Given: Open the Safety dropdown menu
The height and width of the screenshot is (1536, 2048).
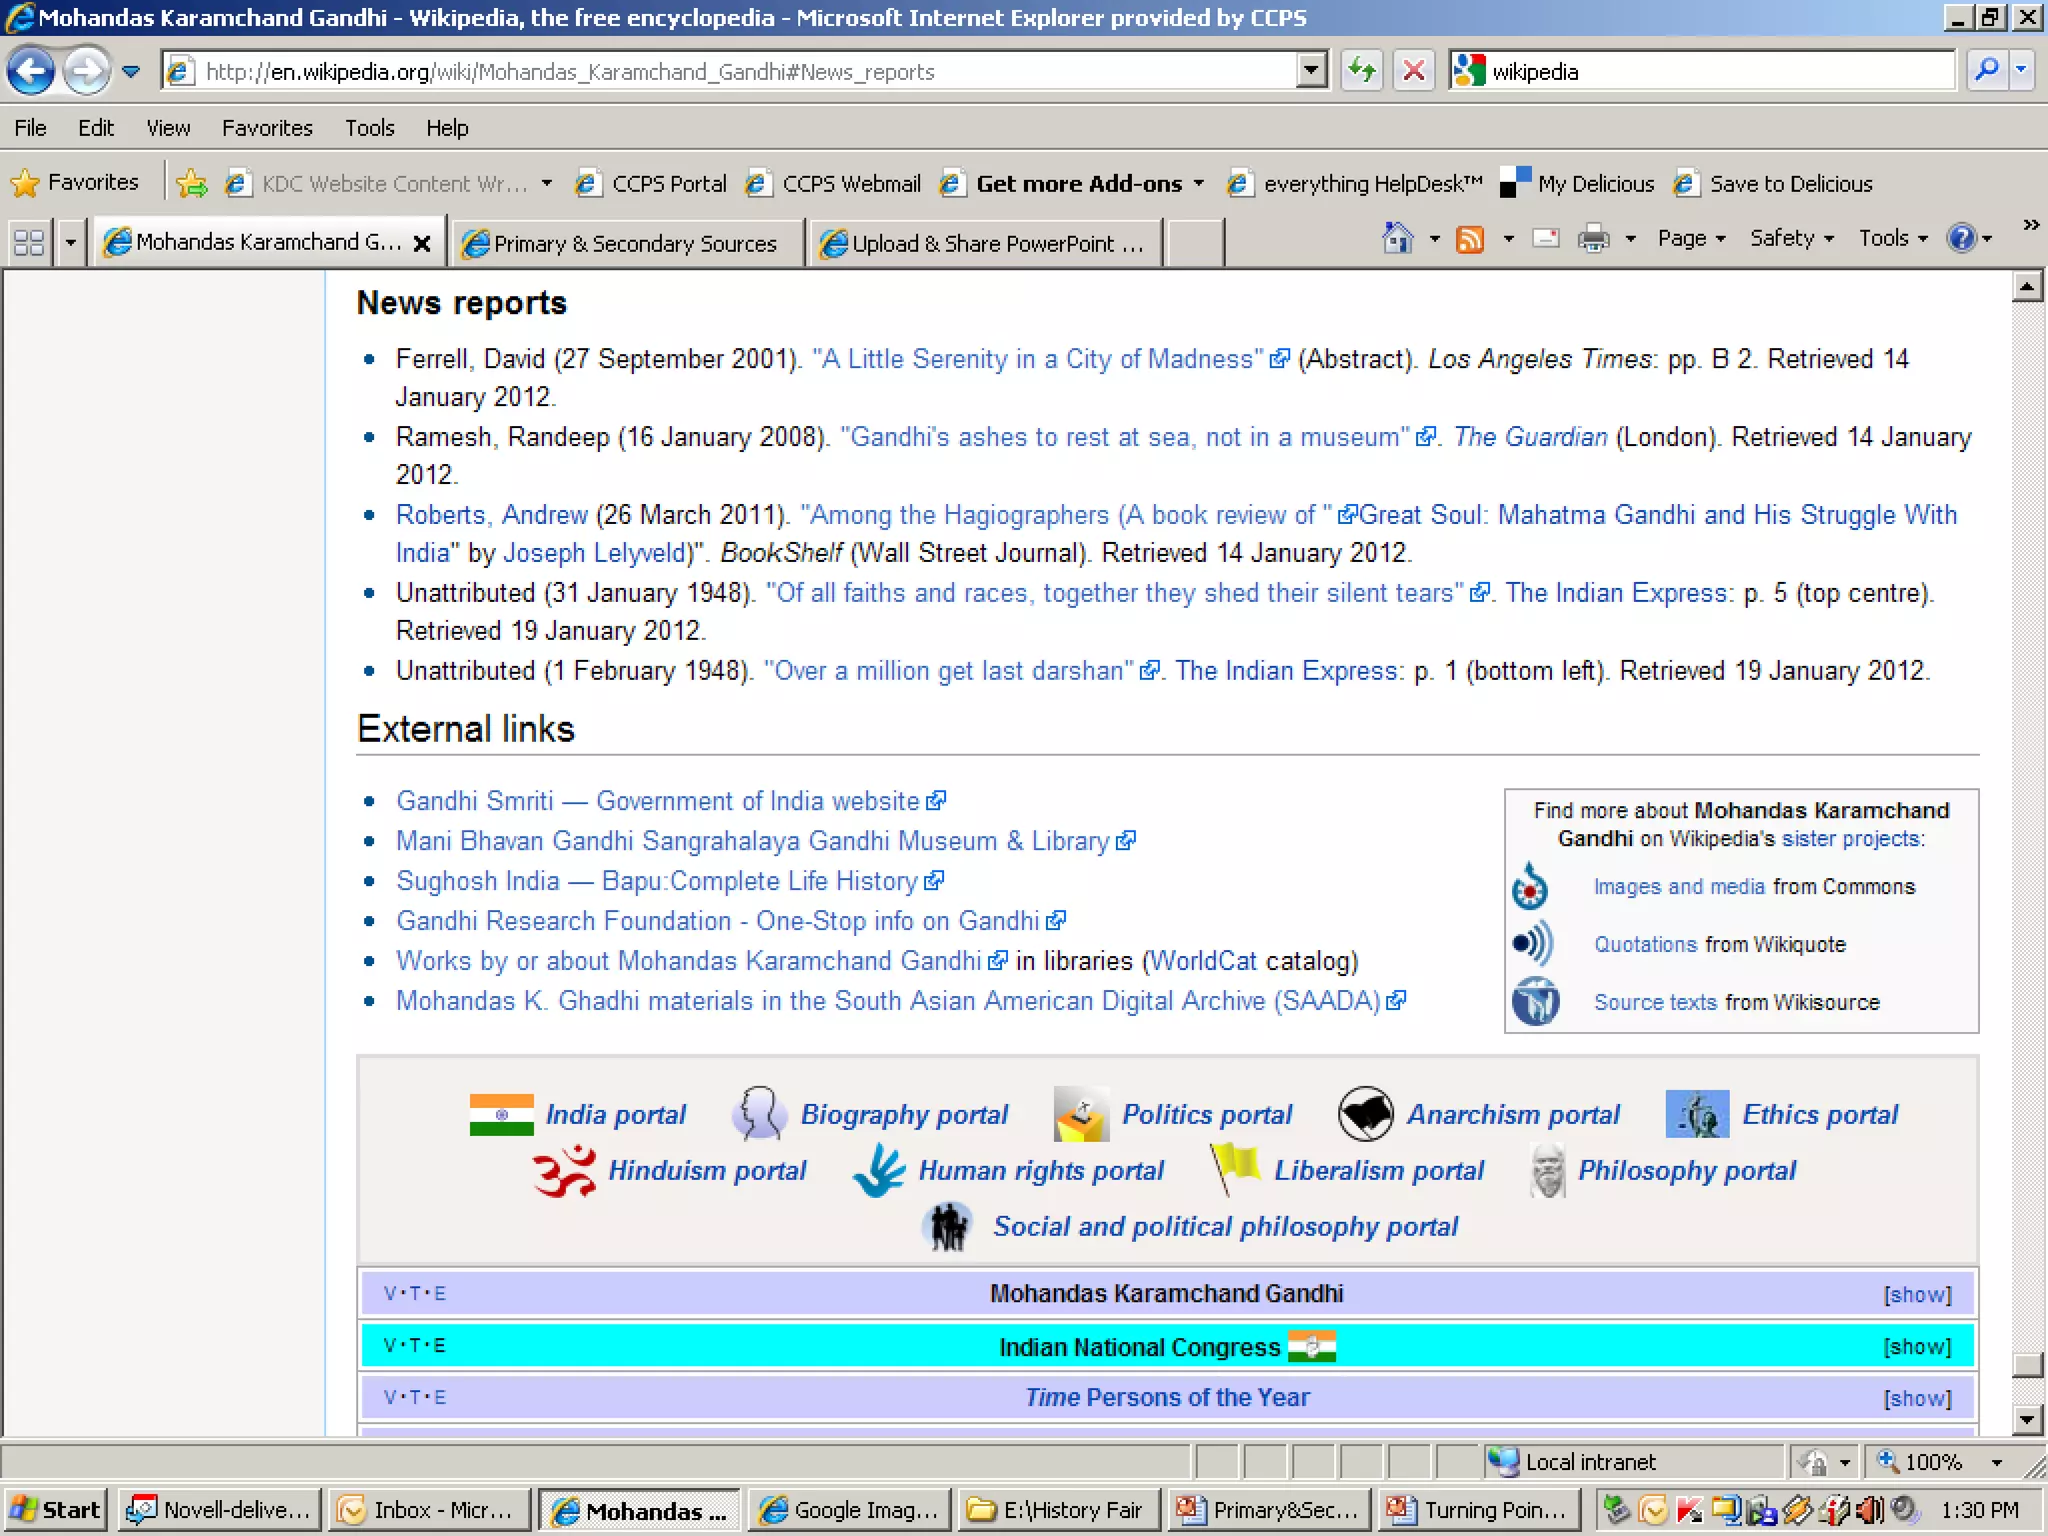Looking at the screenshot, I should point(1790,239).
